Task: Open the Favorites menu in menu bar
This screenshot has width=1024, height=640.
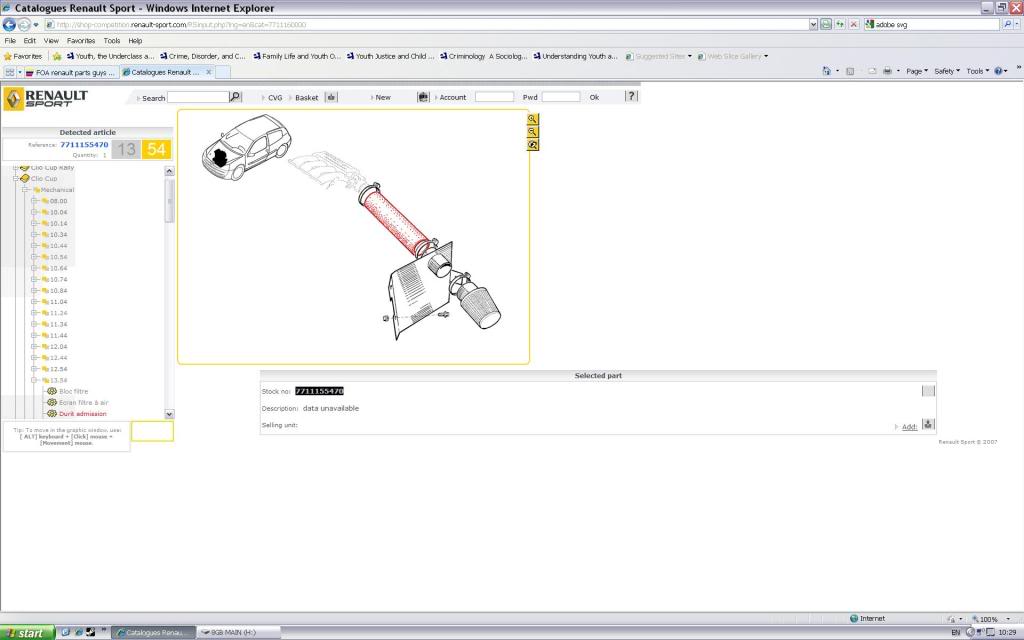Action: [81, 40]
